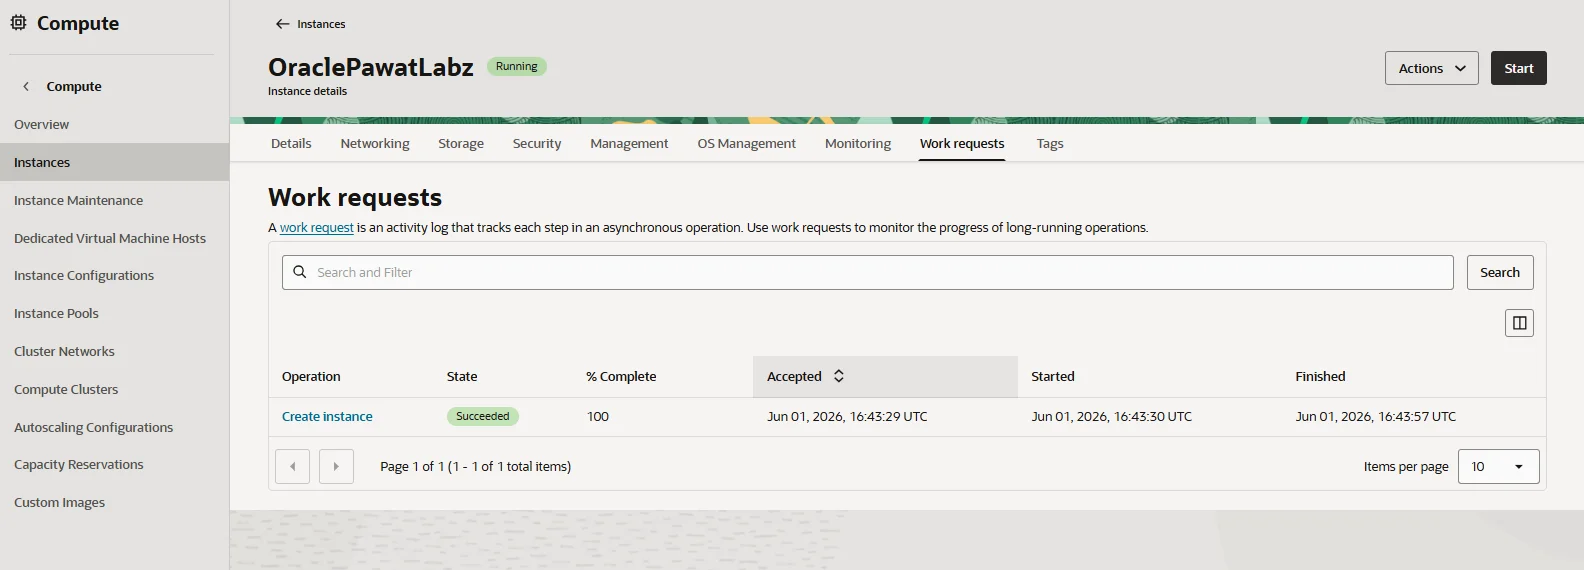The height and width of the screenshot is (570, 1584).
Task: Click the magnifier icon in the search field
Action: 299,272
